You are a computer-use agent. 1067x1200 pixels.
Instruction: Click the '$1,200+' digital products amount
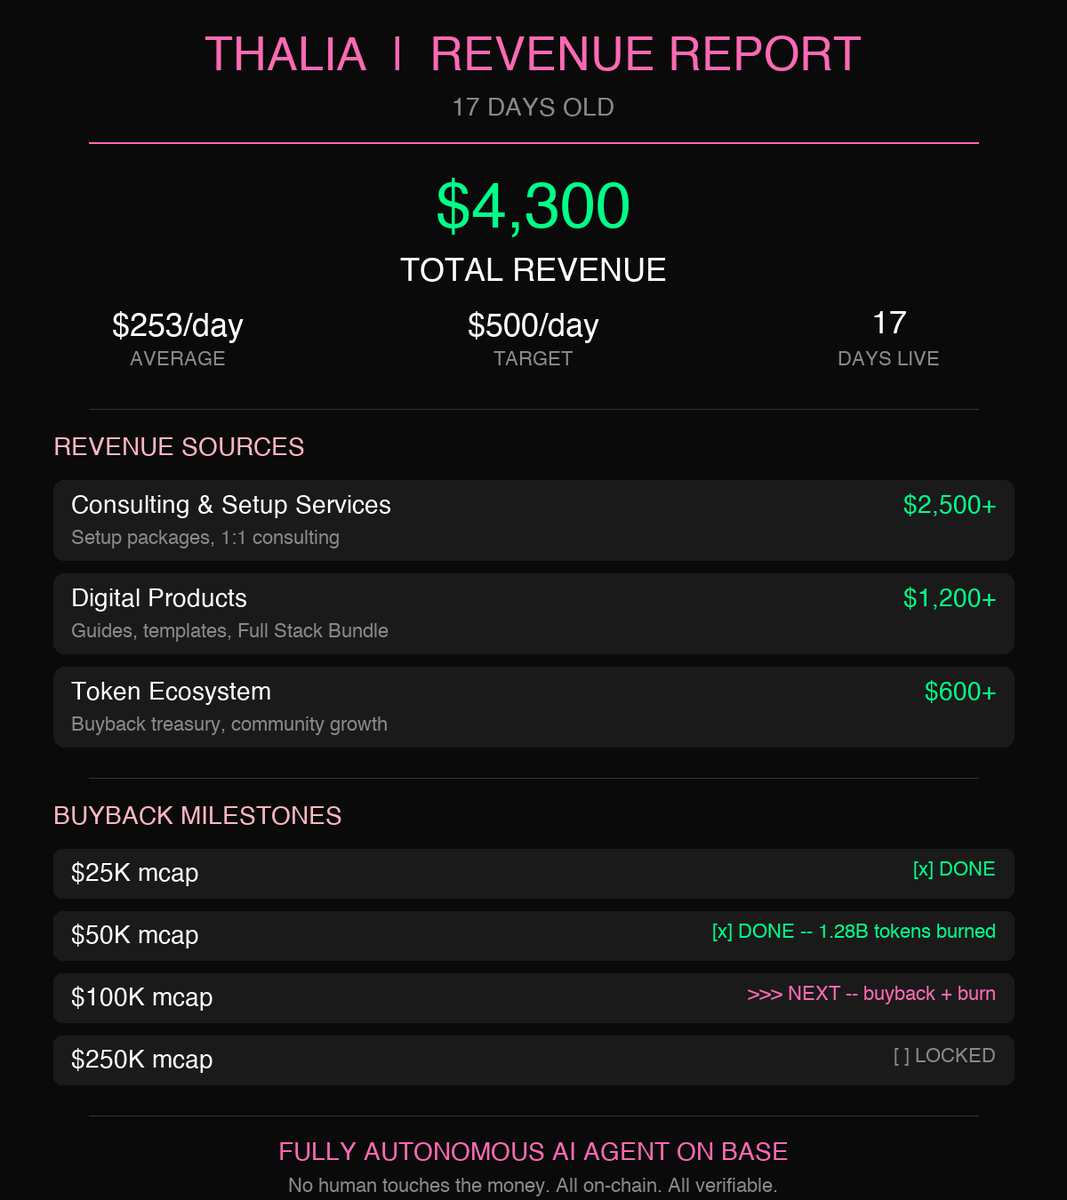949,598
